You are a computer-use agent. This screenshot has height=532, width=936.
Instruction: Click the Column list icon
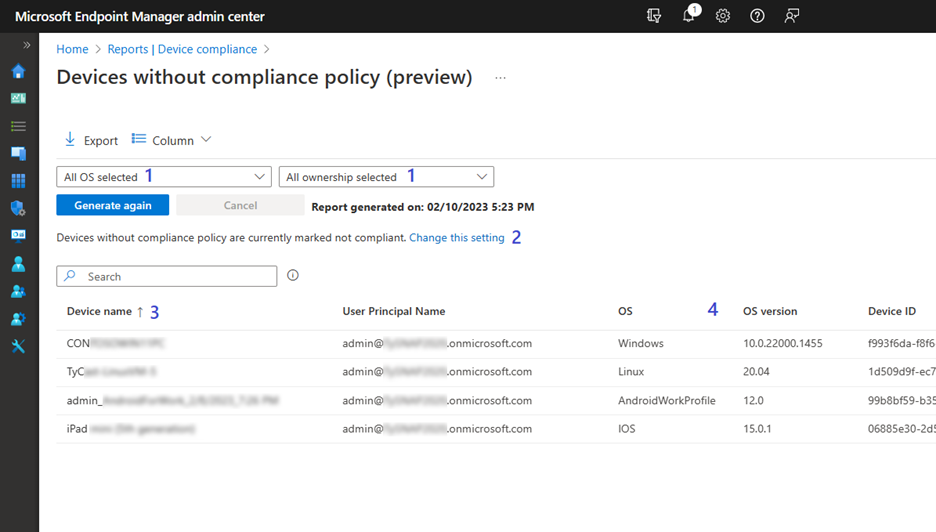(x=138, y=139)
